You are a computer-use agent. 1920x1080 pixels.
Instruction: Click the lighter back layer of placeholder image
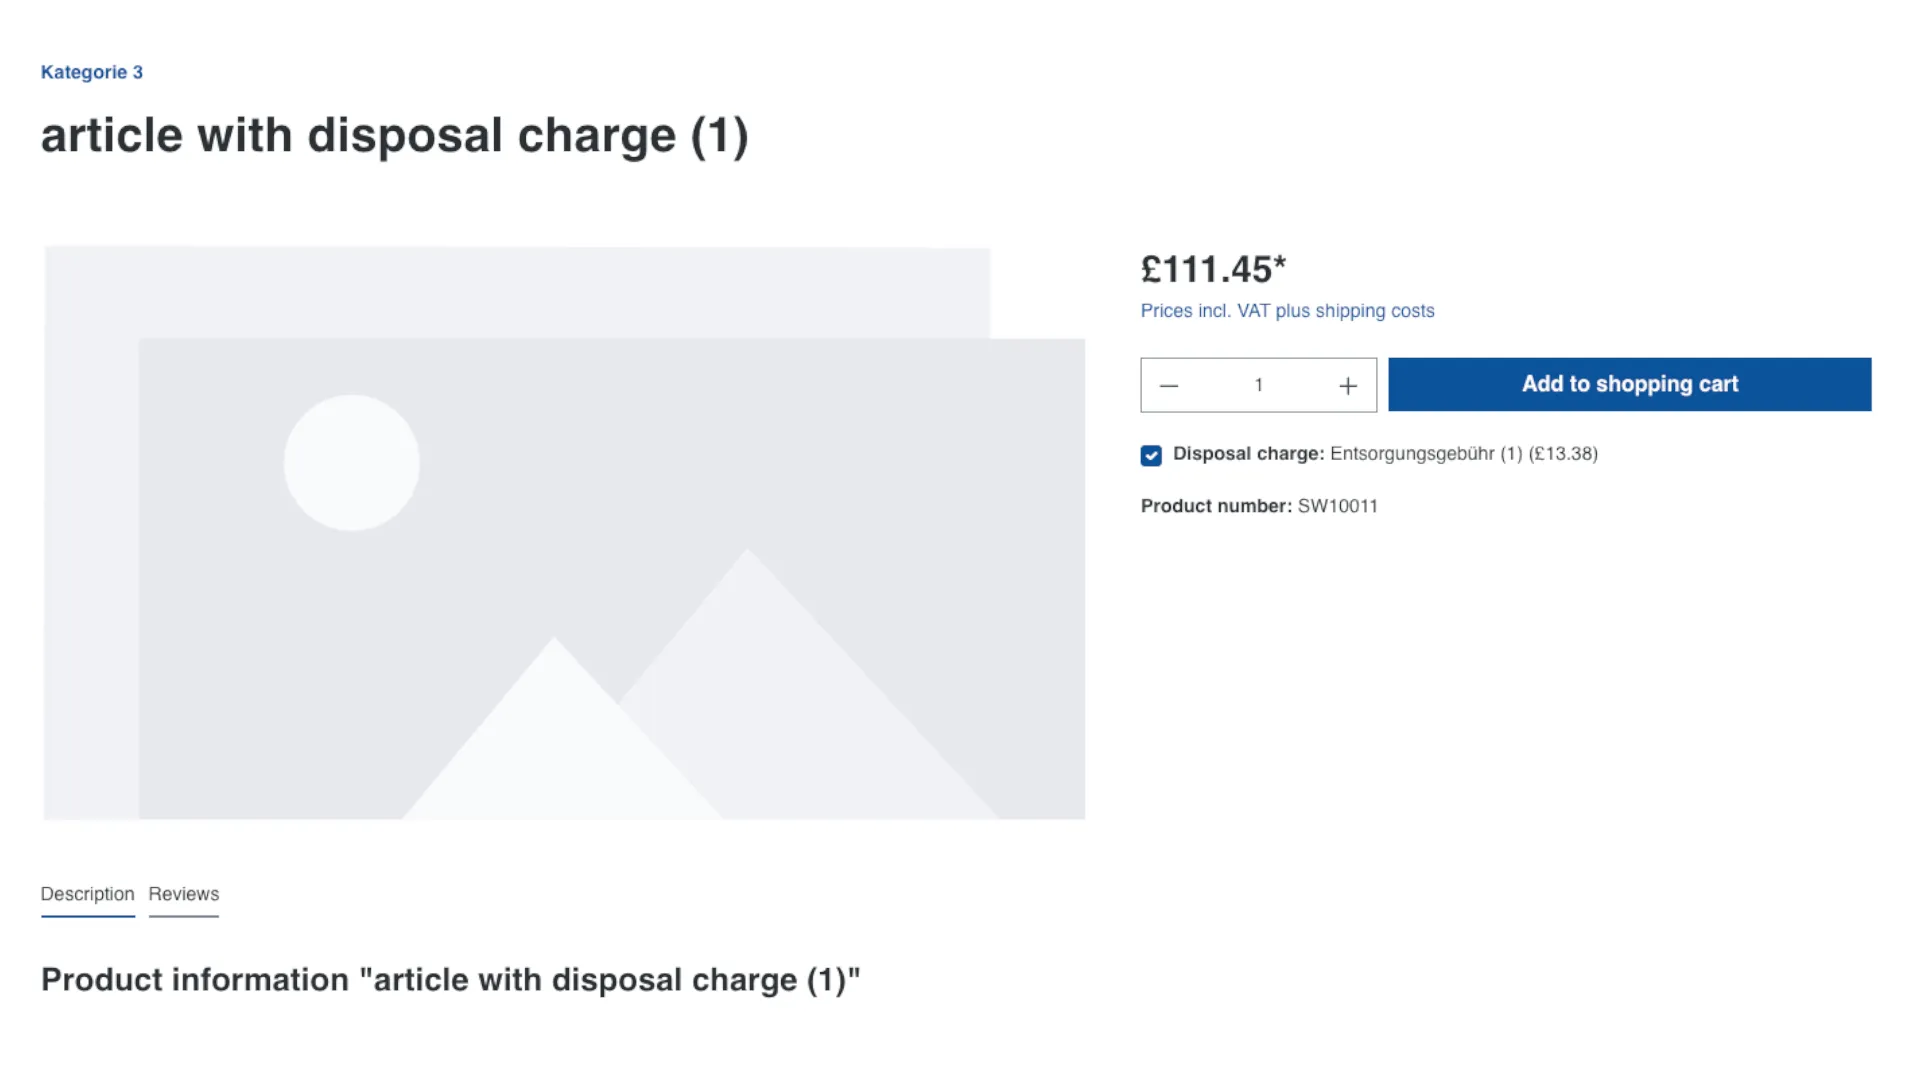(500, 290)
